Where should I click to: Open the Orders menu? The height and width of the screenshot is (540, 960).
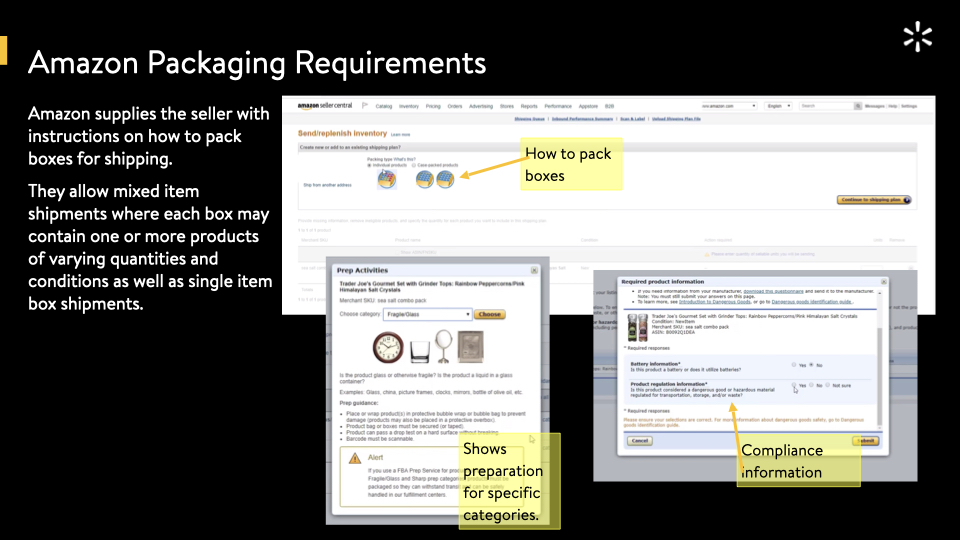coord(455,106)
